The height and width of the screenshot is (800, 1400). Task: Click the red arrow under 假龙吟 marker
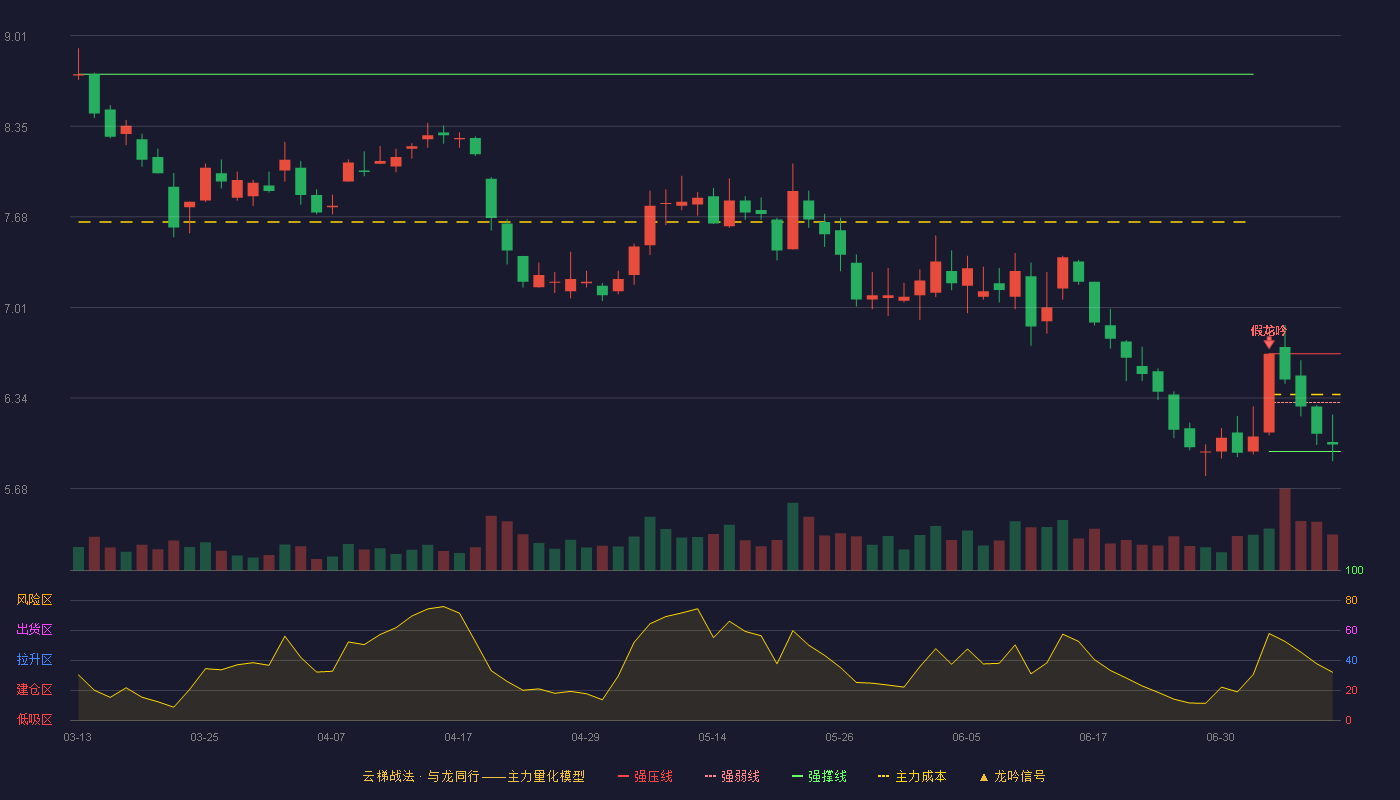[x=1269, y=343]
